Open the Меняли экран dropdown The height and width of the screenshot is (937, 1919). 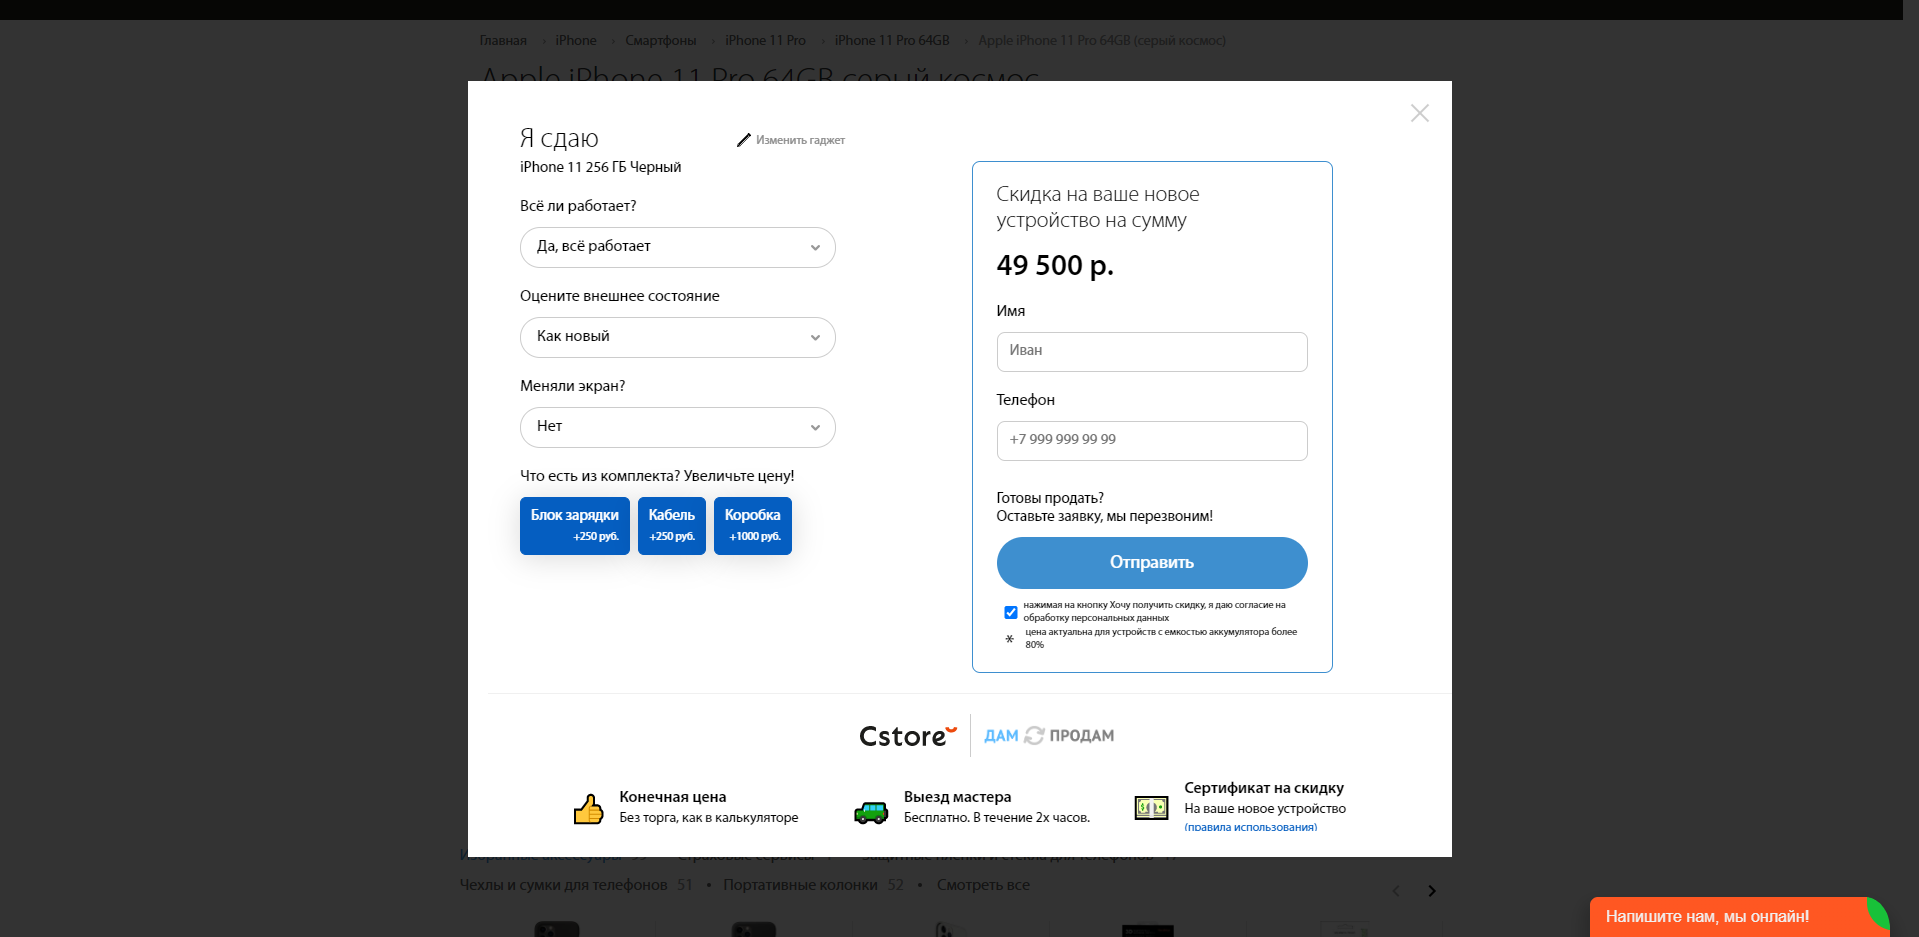click(x=677, y=427)
